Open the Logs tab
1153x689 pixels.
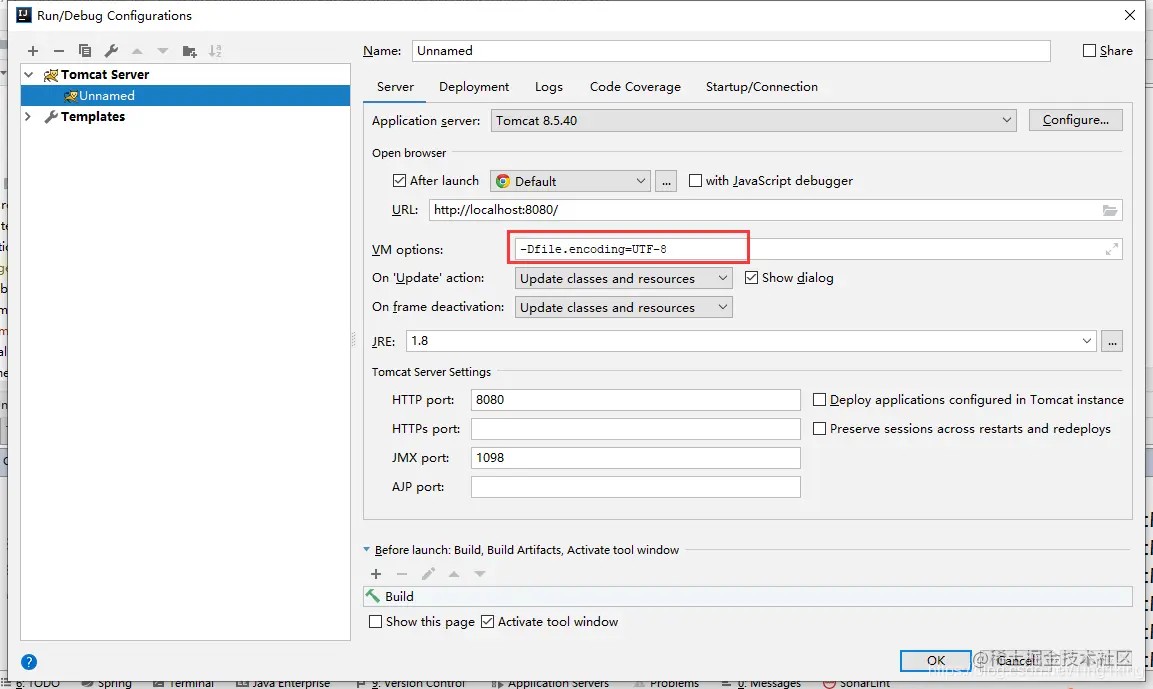pos(549,87)
